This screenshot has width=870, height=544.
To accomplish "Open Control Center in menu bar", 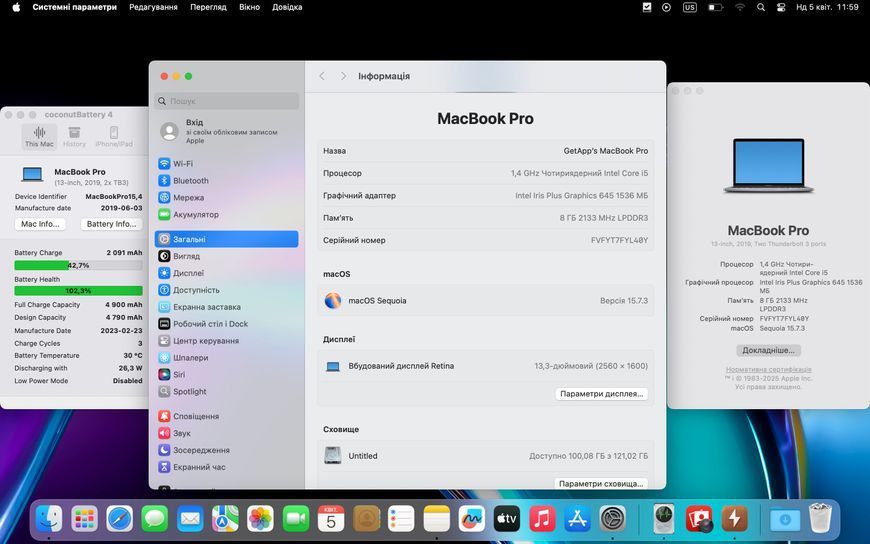I will coord(781,7).
